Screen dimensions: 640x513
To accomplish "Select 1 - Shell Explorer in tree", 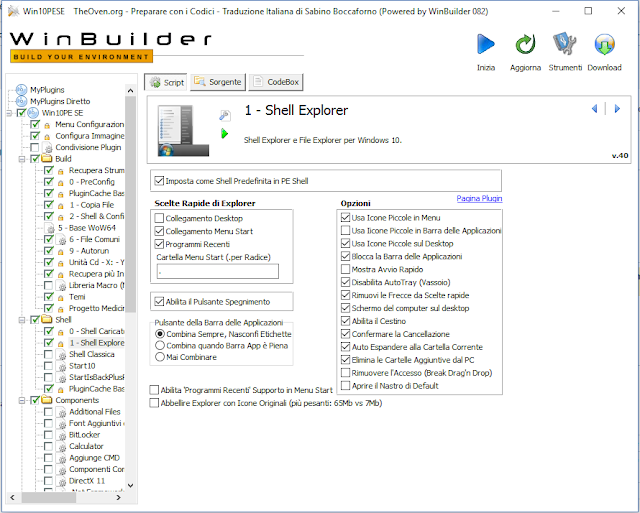I will (96, 342).
